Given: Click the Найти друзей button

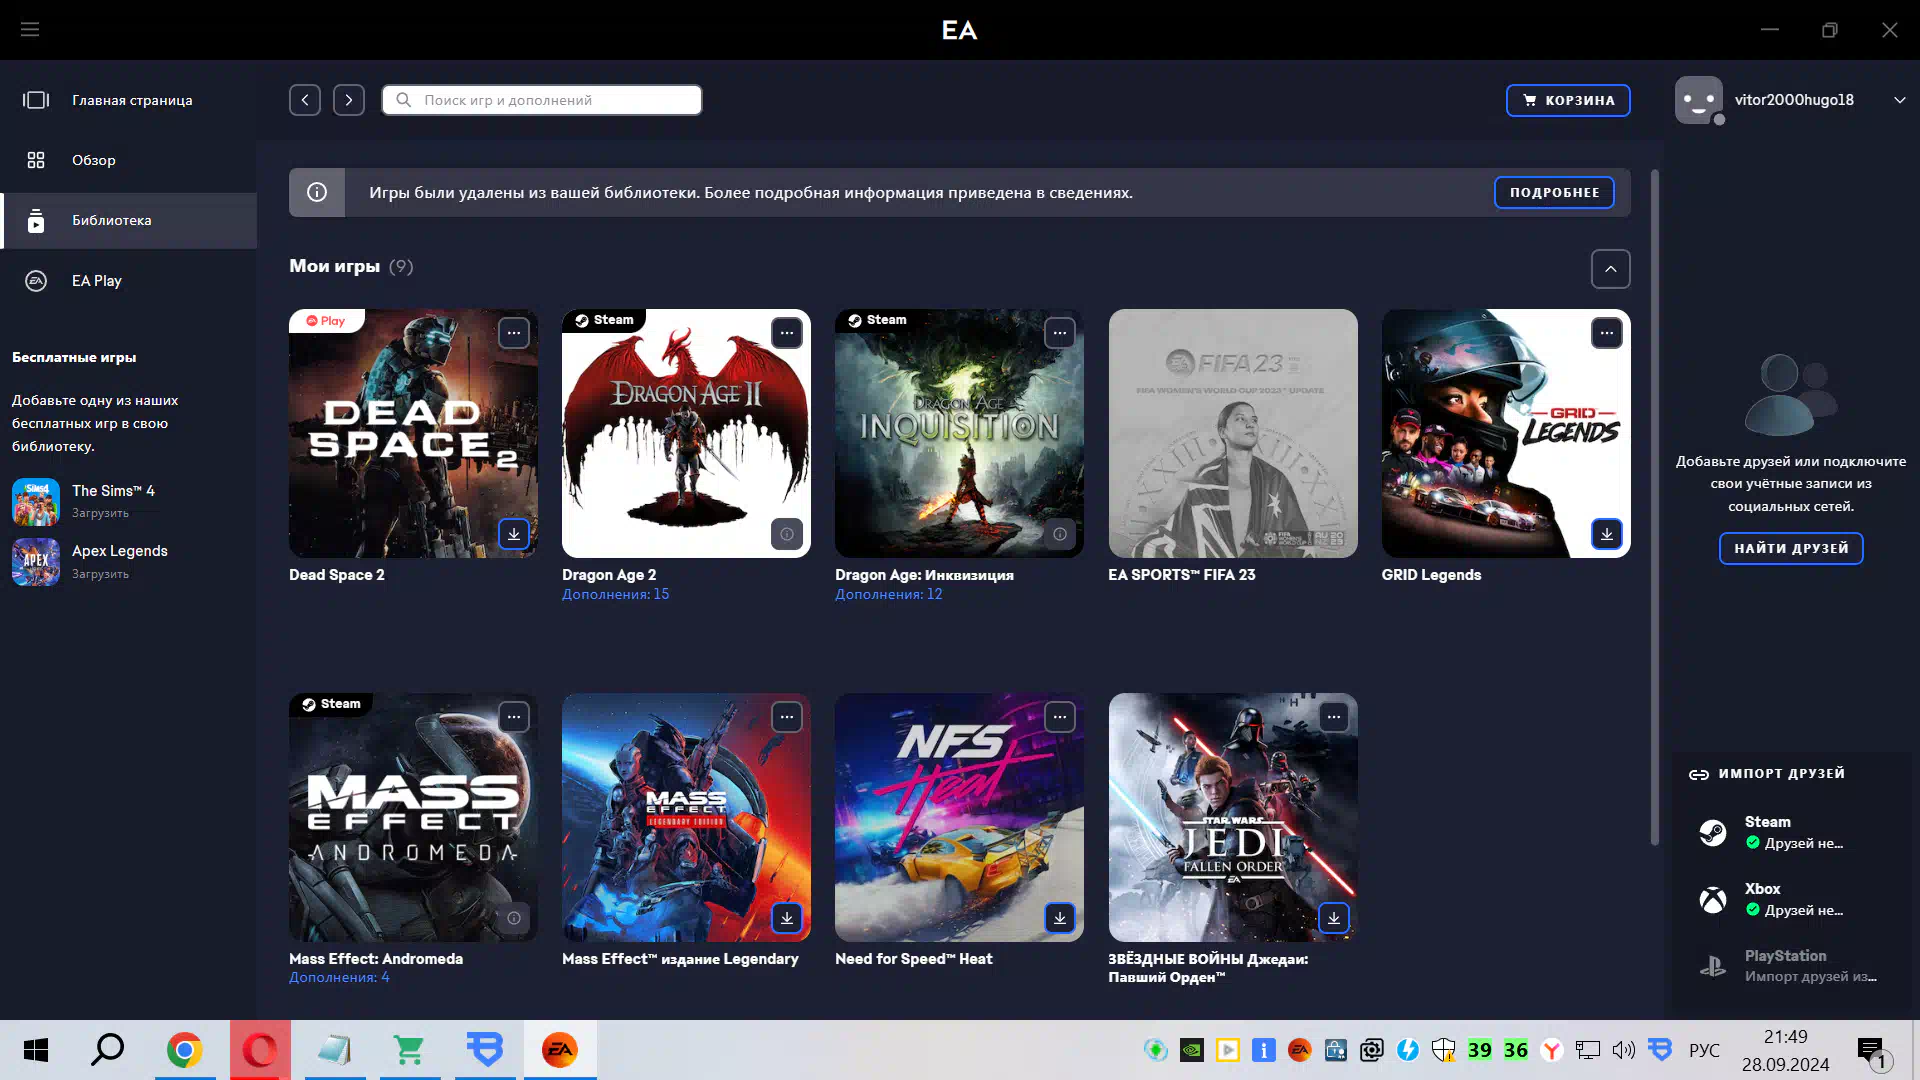Looking at the screenshot, I should [x=1791, y=548].
